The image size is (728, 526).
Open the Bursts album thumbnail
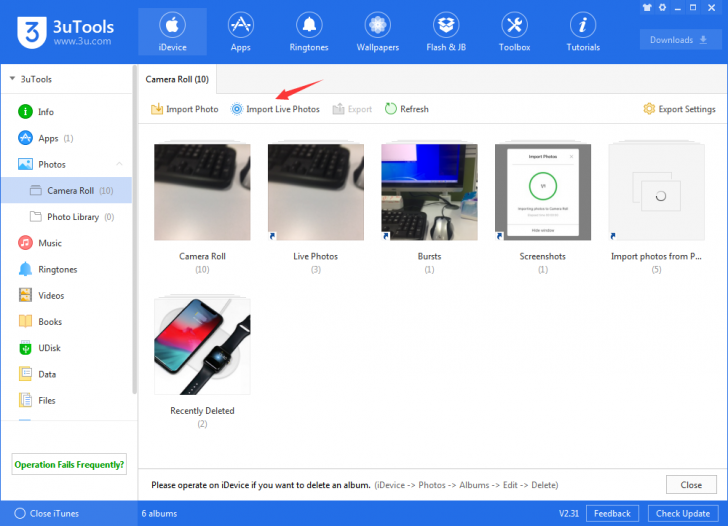point(429,192)
